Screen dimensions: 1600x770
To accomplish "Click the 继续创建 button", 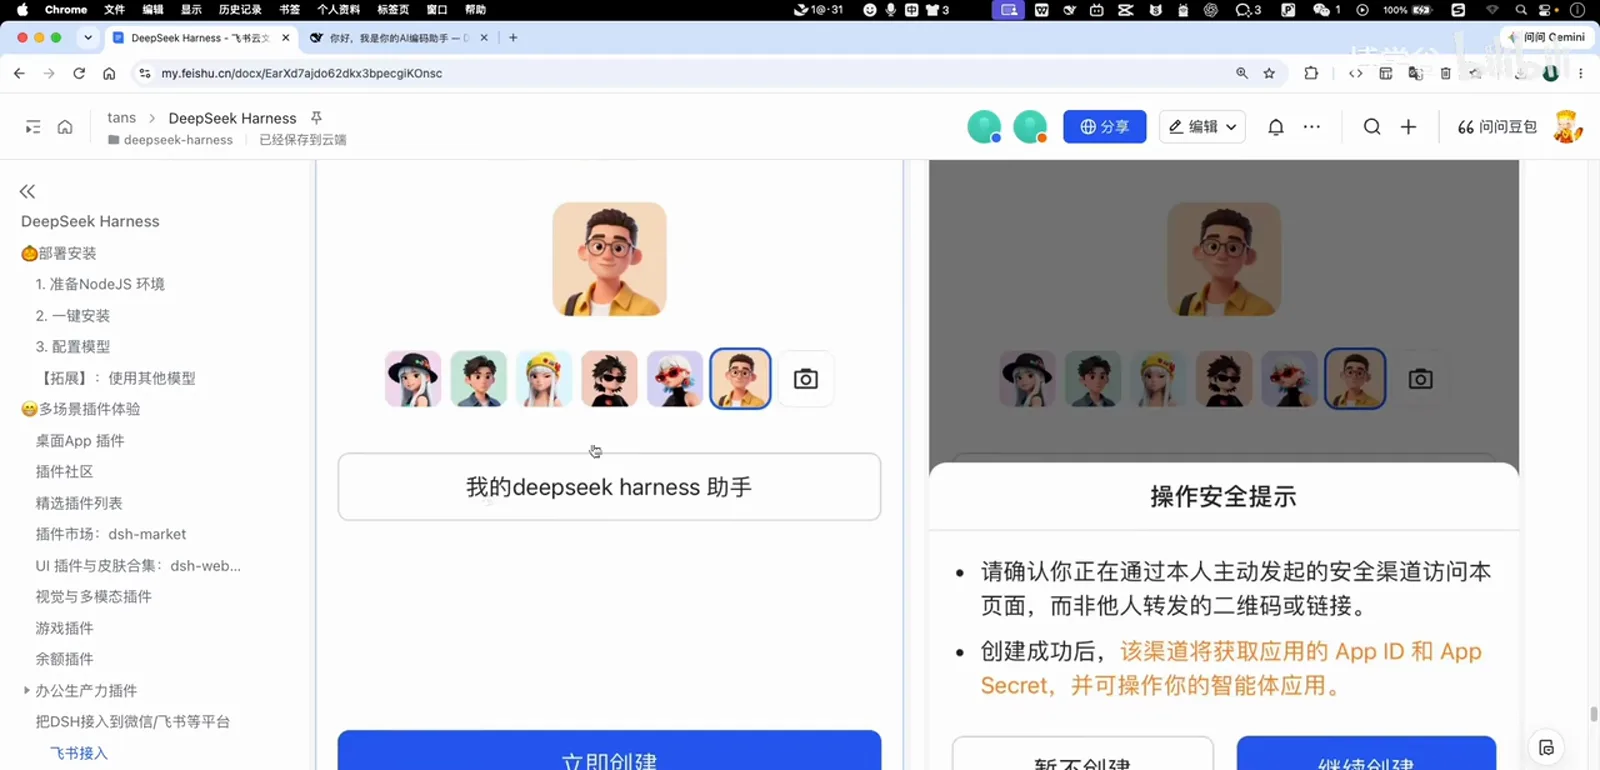I will point(1366,753).
